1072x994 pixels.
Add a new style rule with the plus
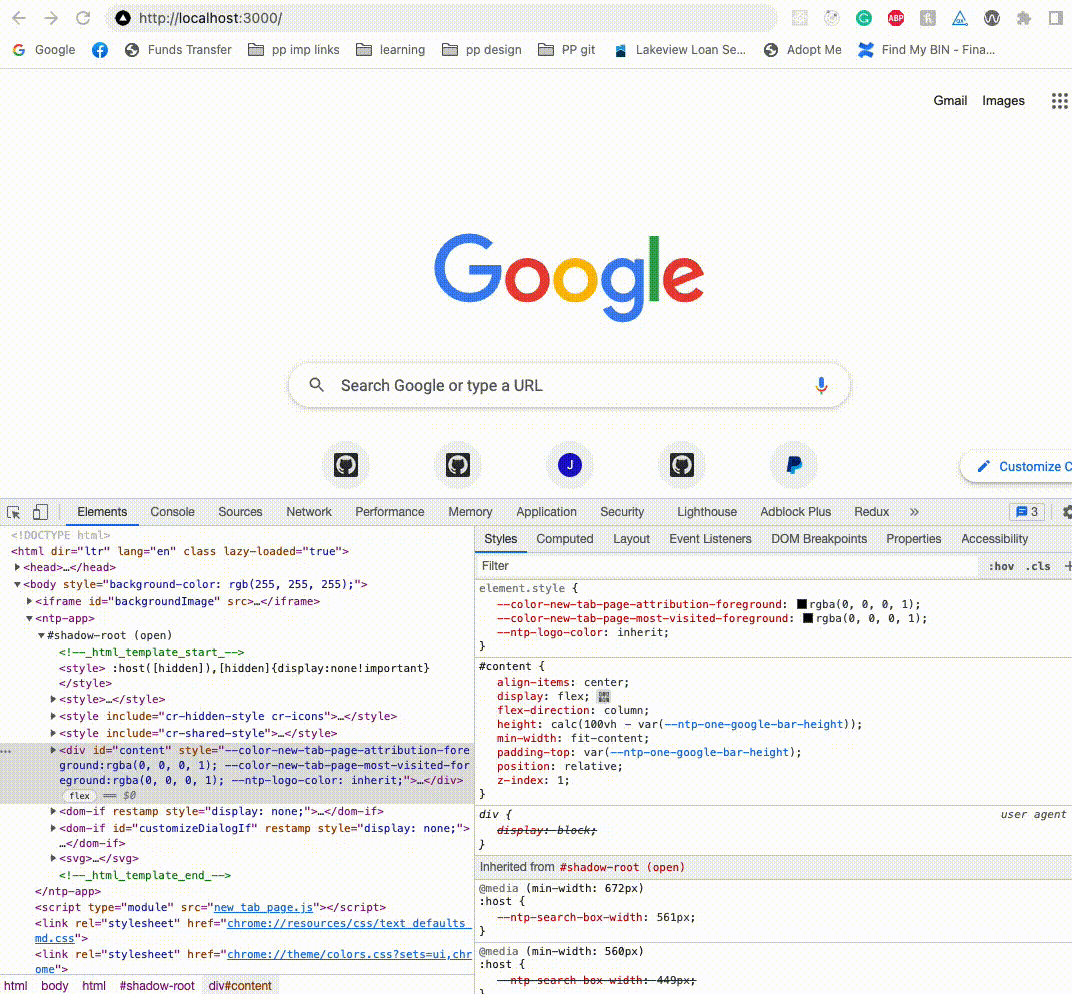[1067, 566]
